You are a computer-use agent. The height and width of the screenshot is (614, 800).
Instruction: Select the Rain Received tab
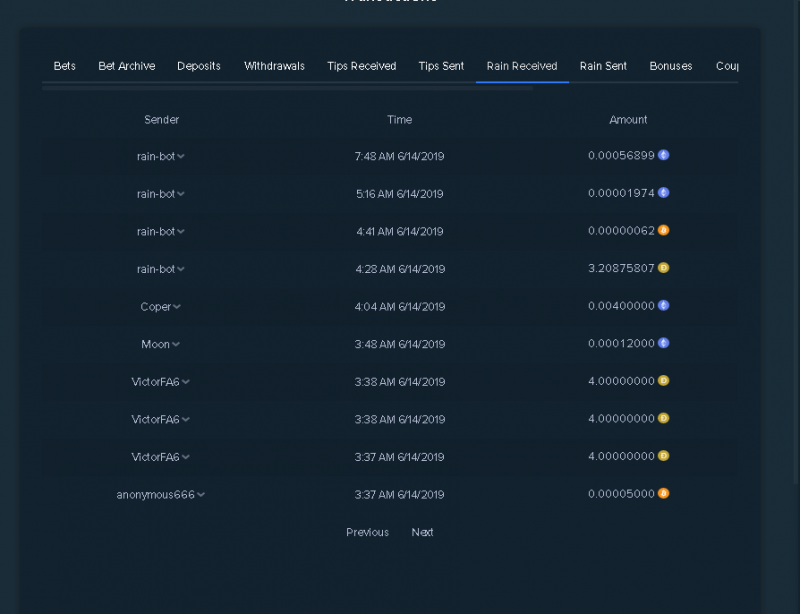[x=522, y=66]
